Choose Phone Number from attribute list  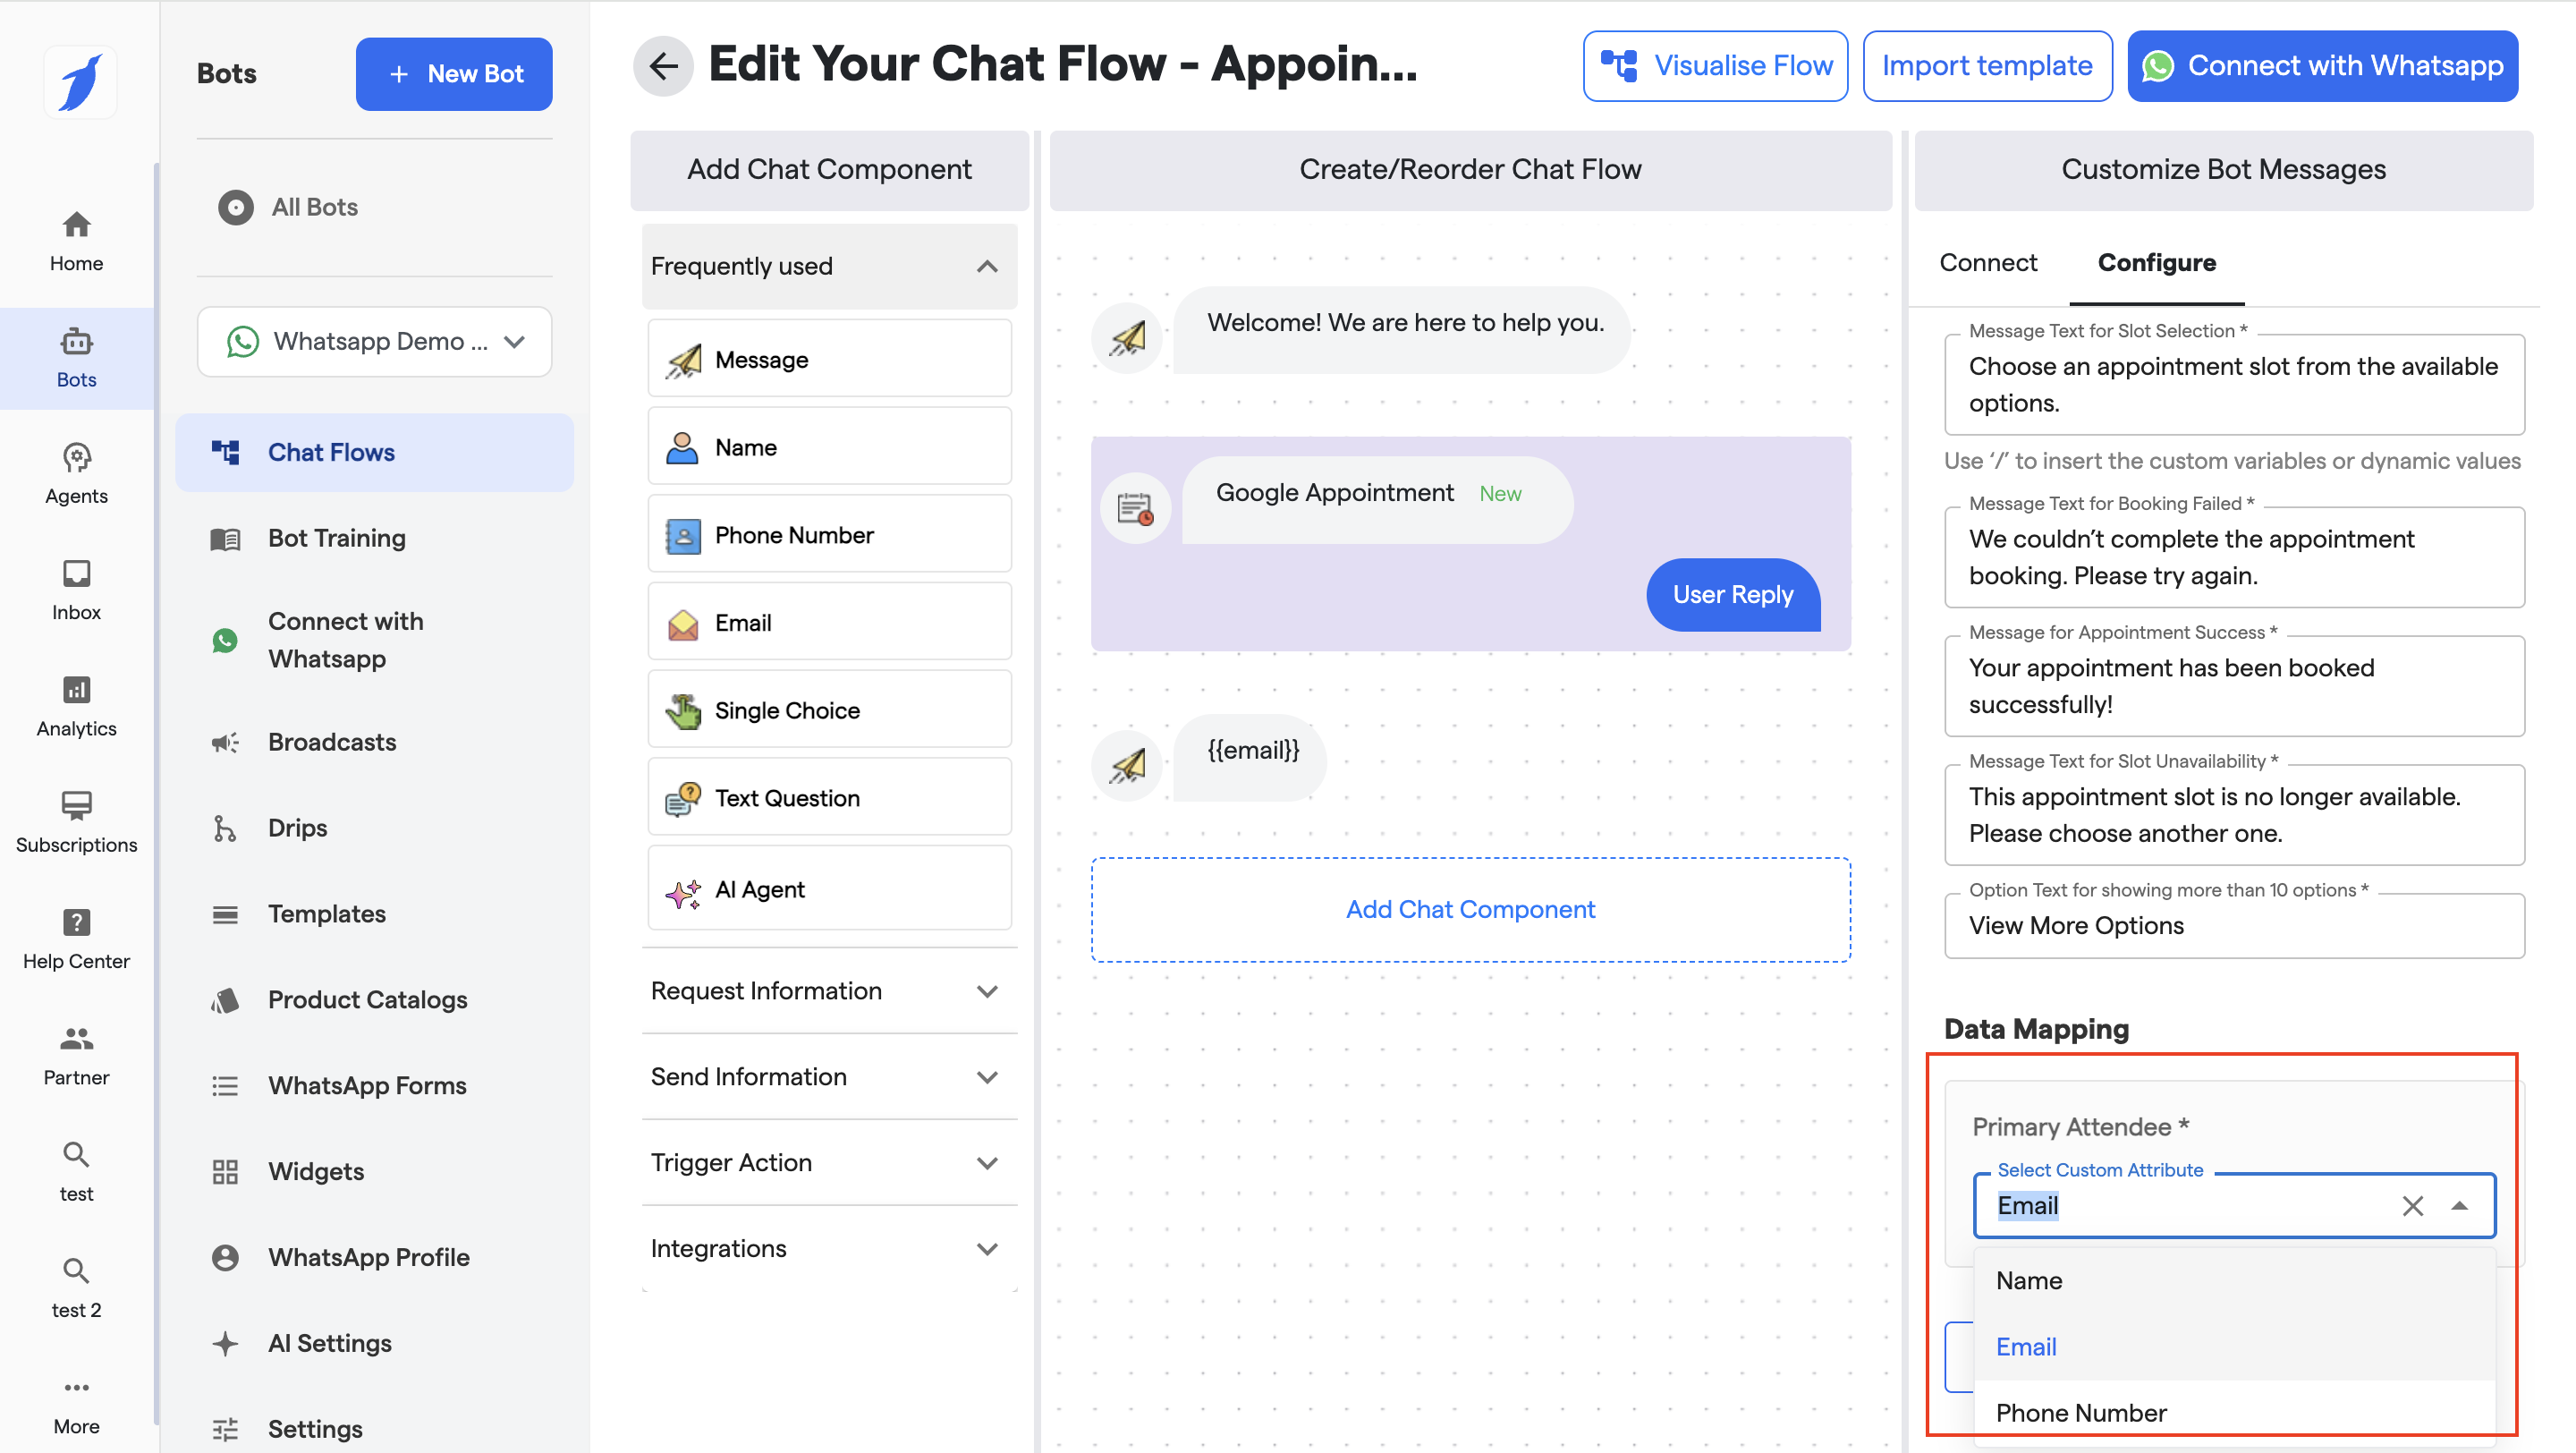[x=2081, y=1411]
